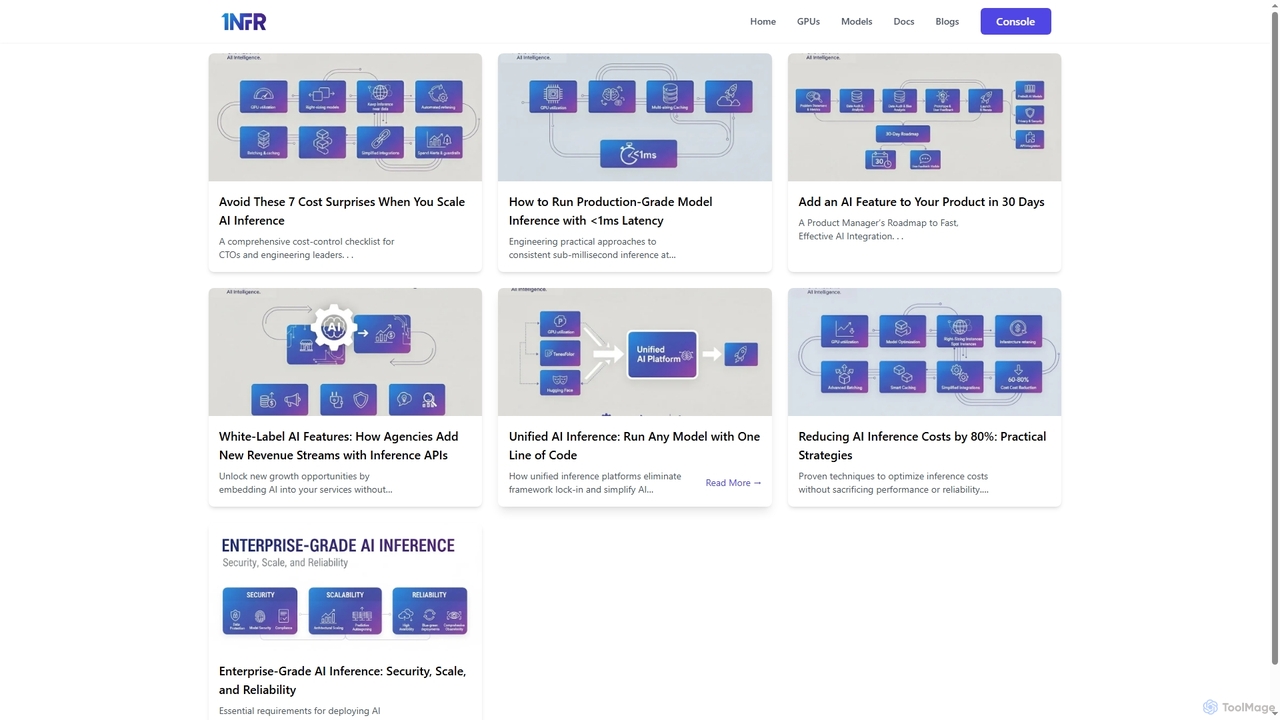Click 'How unified inference platforms eliminate' description
The image size is (1280, 720).
(x=595, y=483)
